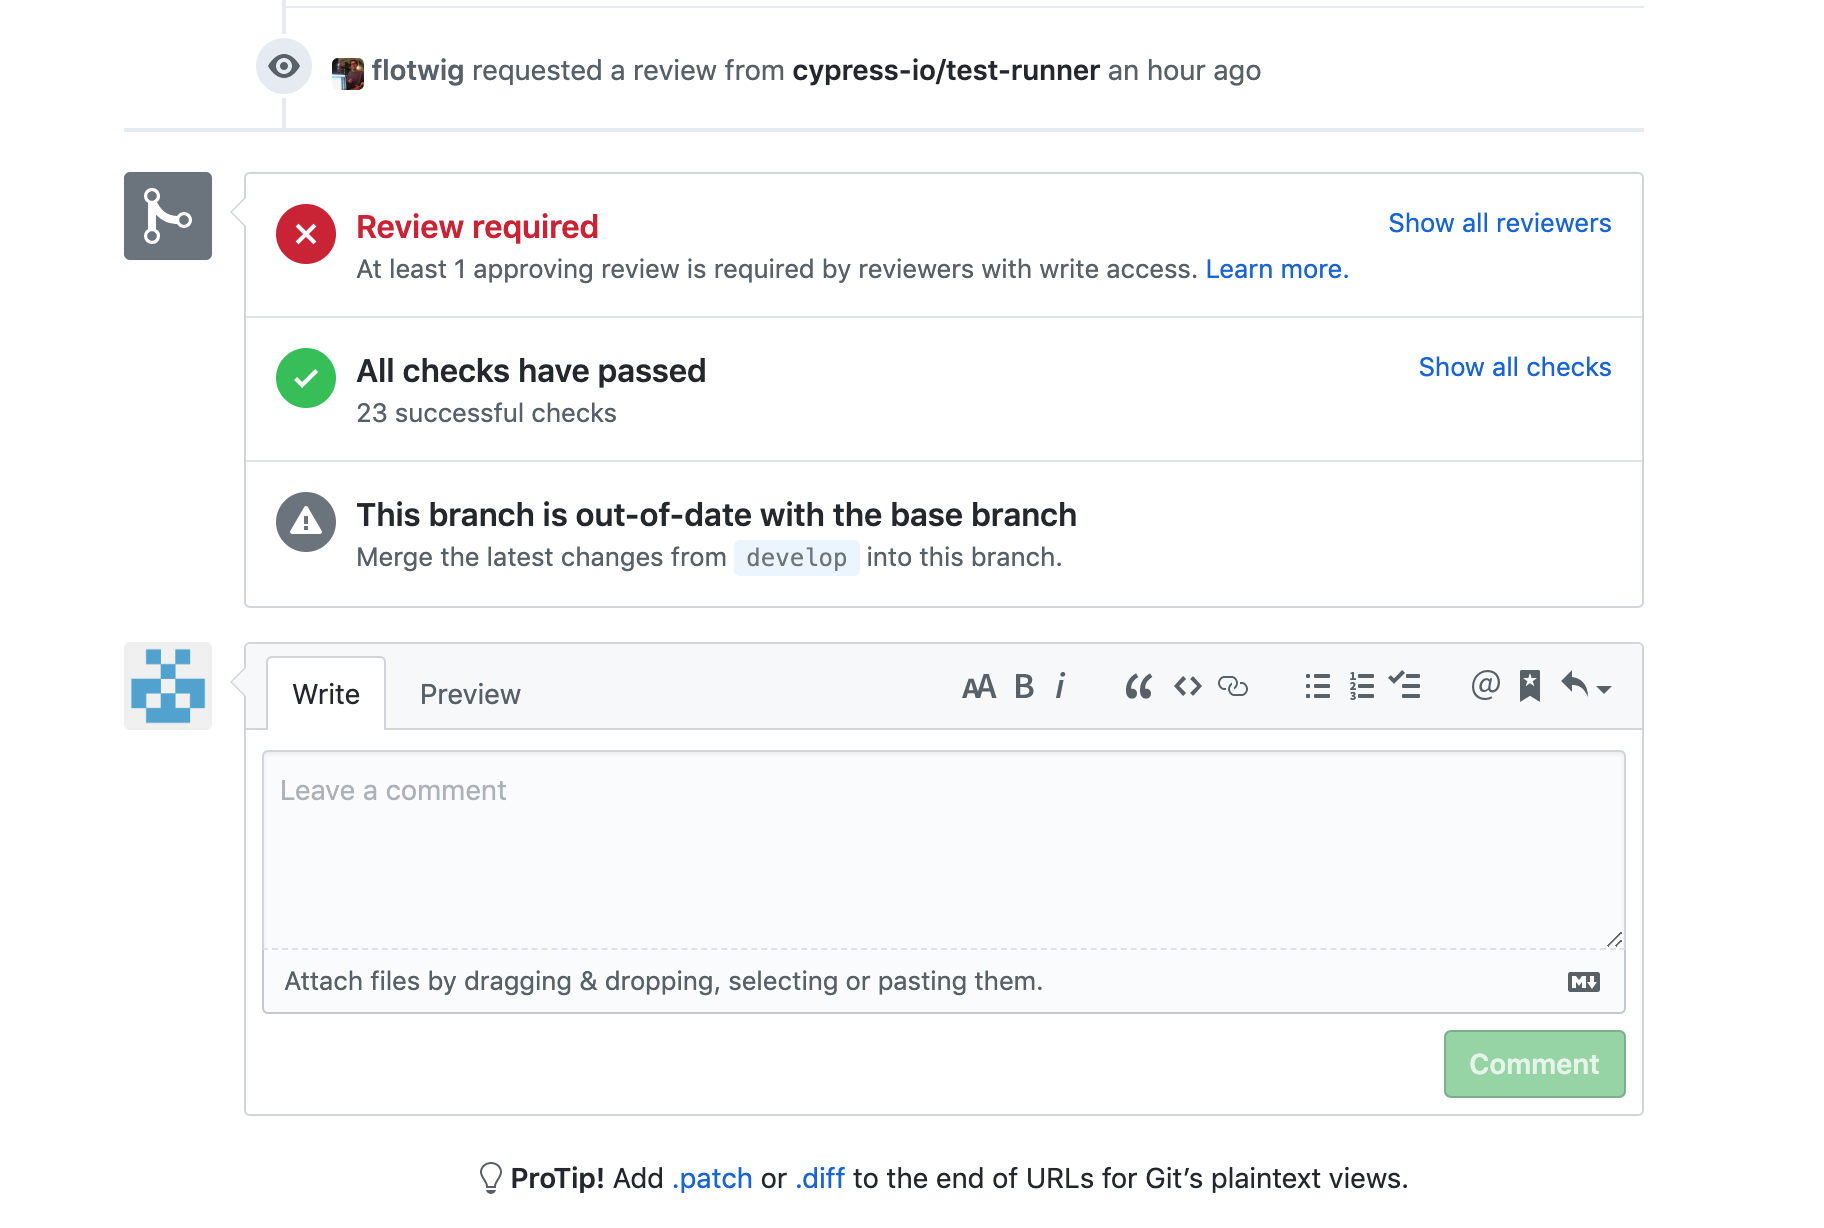Add a task list

(x=1406, y=687)
